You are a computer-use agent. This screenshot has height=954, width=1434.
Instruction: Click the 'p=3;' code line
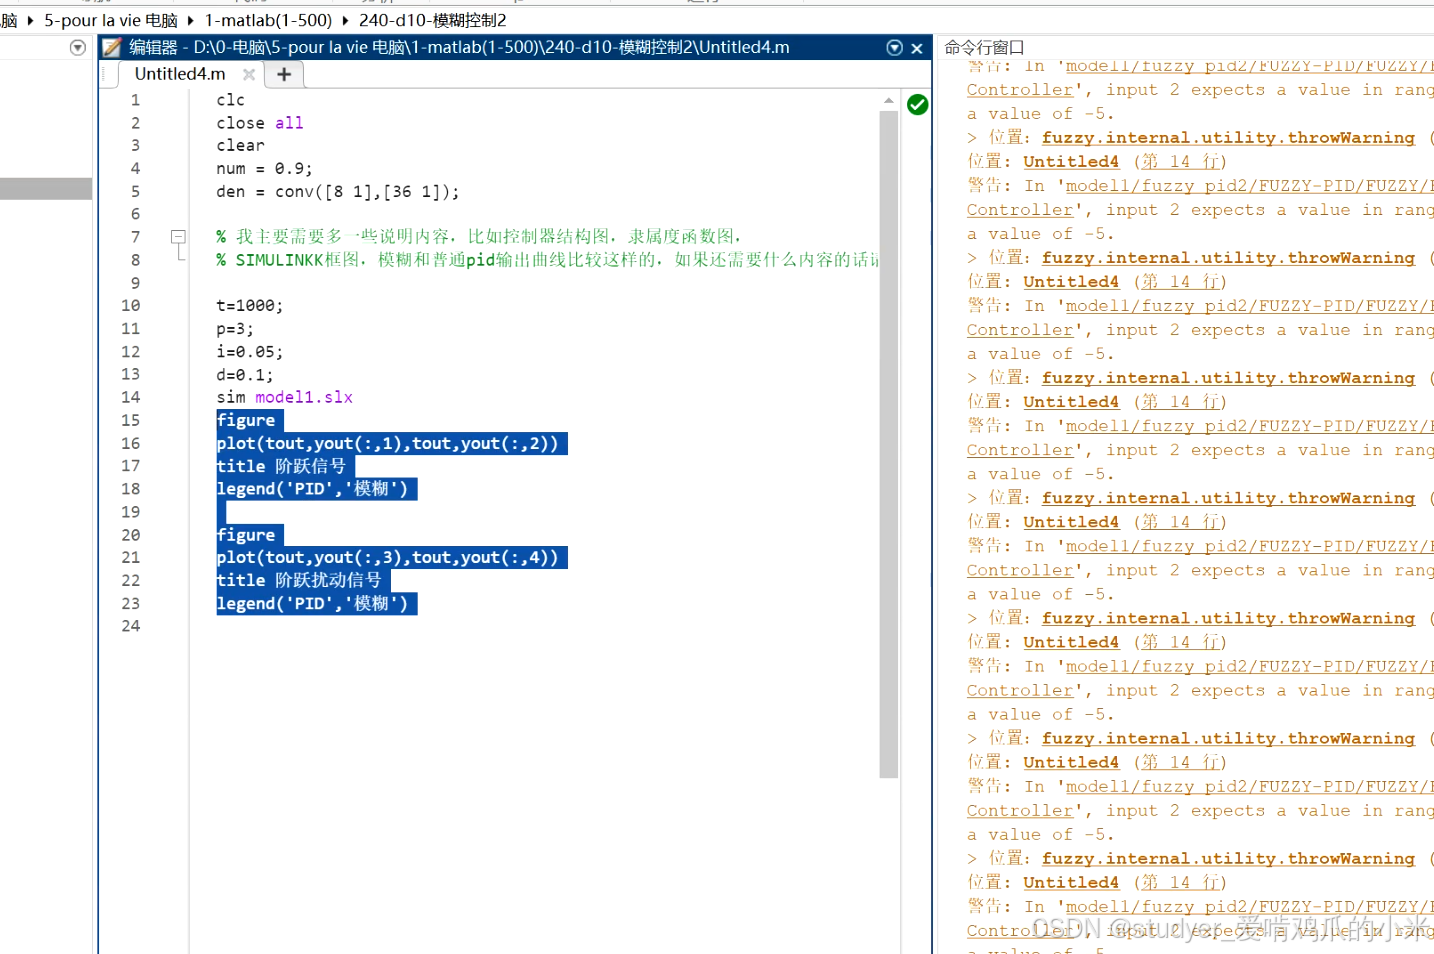pos(235,329)
